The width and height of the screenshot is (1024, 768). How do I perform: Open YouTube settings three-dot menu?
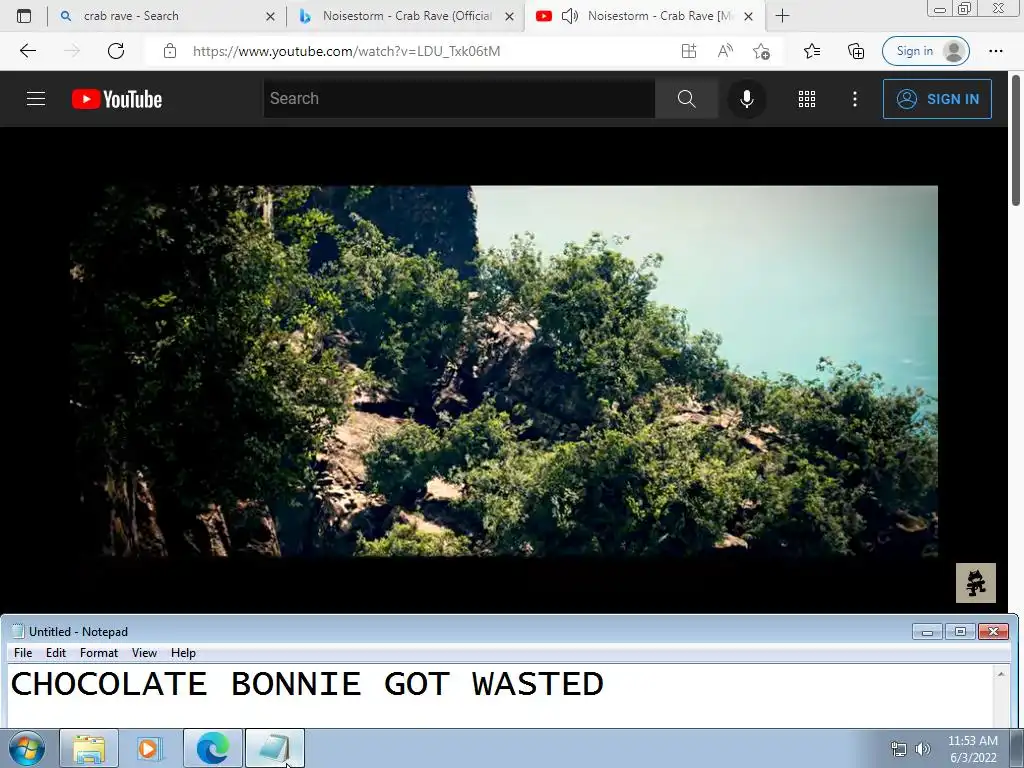pos(854,99)
